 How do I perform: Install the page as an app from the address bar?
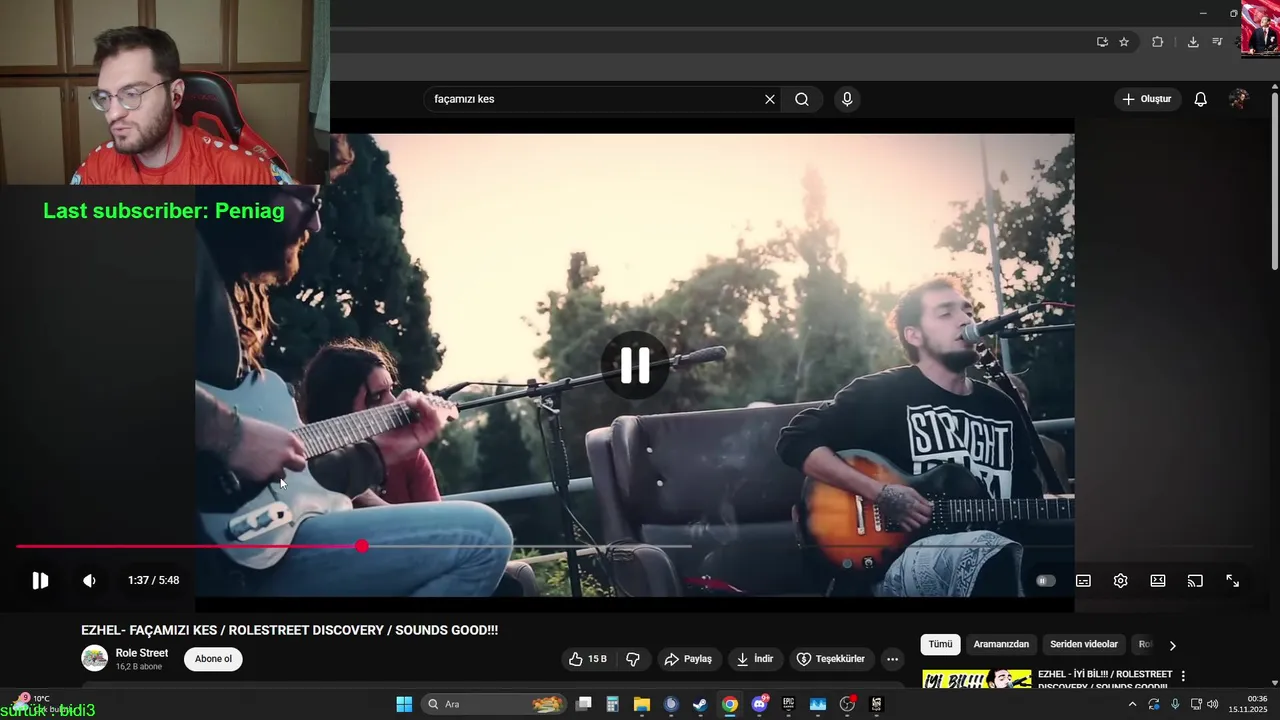tap(1102, 42)
